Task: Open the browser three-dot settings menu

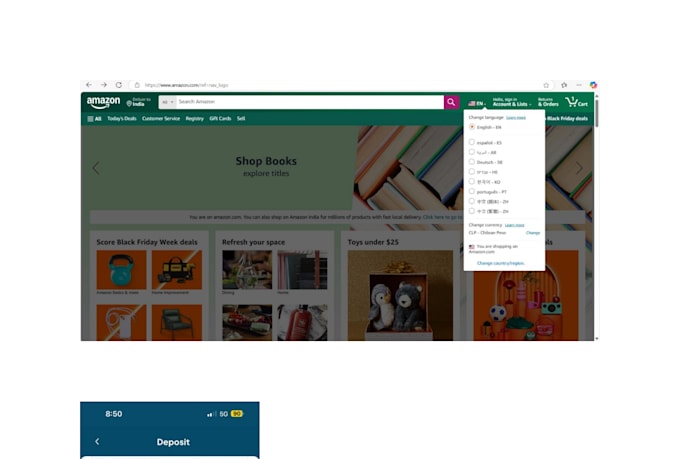Action: coord(579,85)
